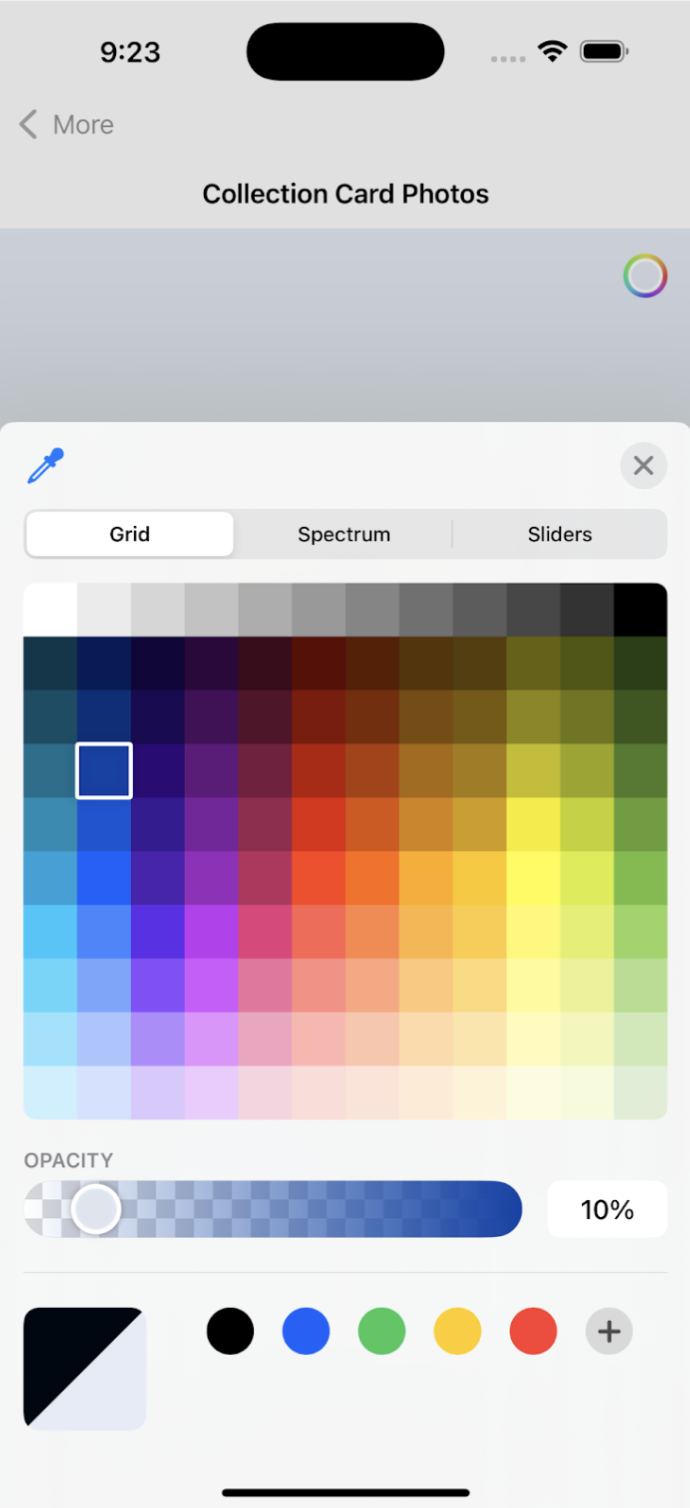Switch to the Grid tab
The image size is (690, 1508).
click(130, 534)
